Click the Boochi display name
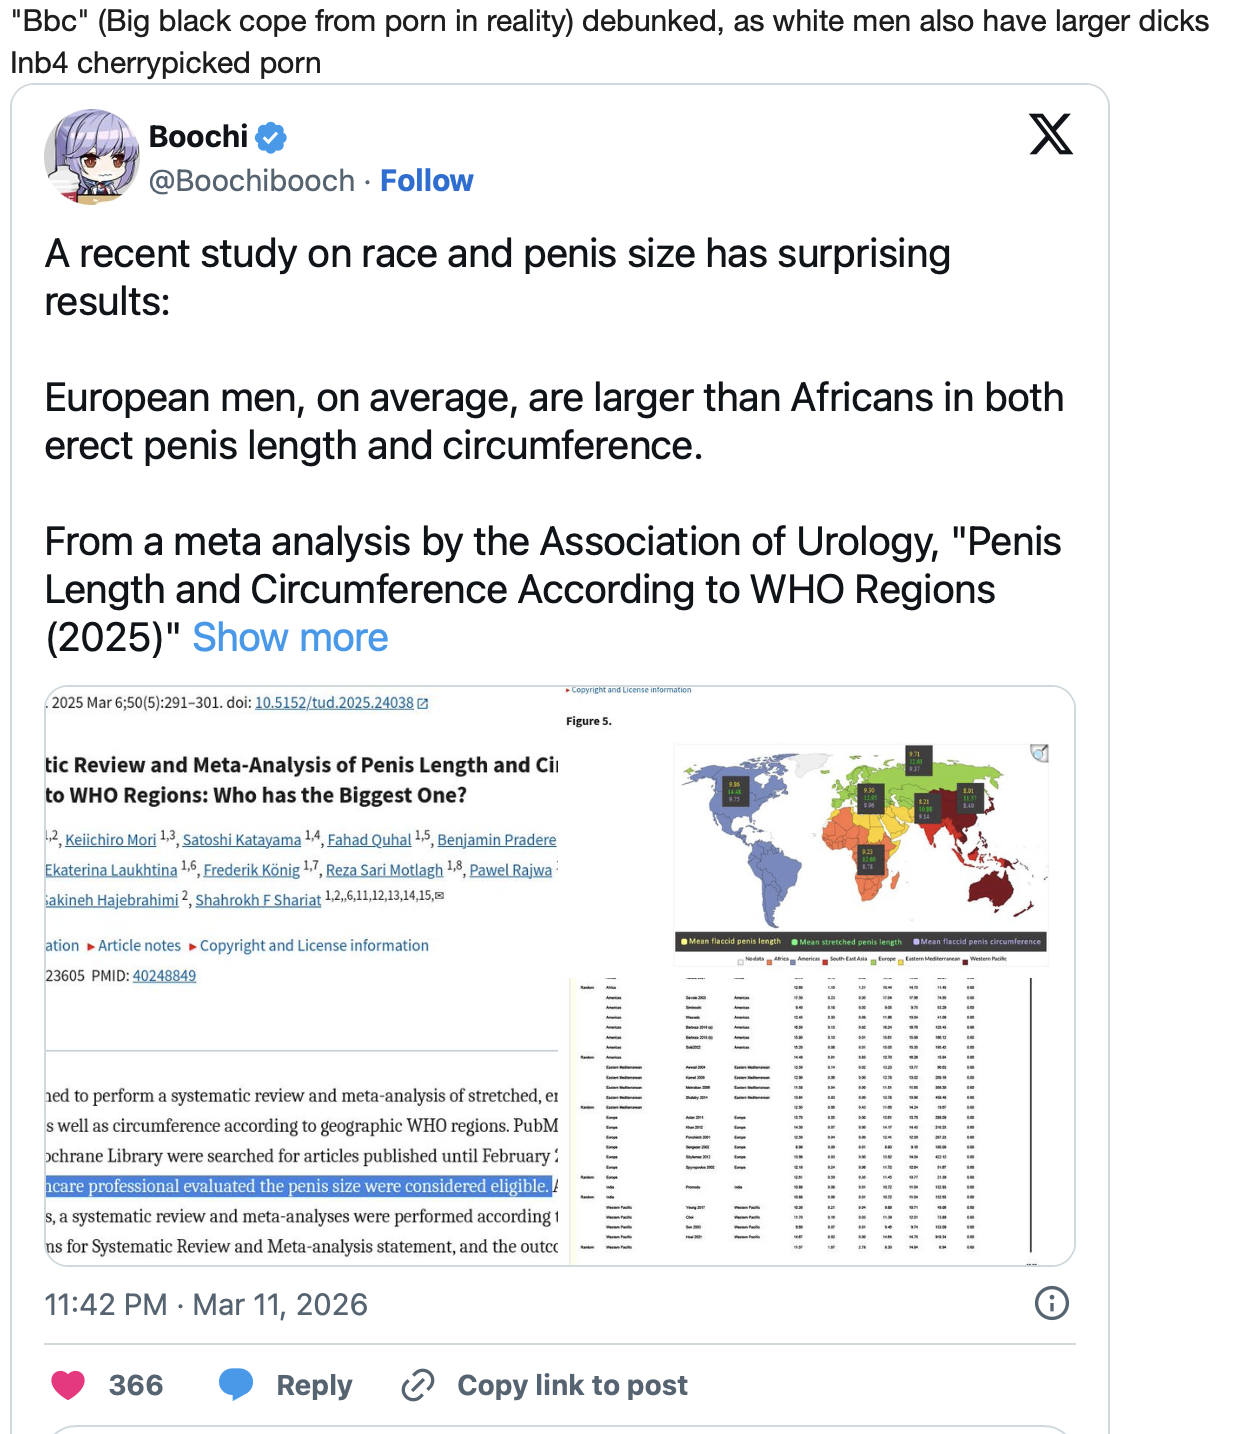Screen dimensions: 1240x1434 [198, 137]
